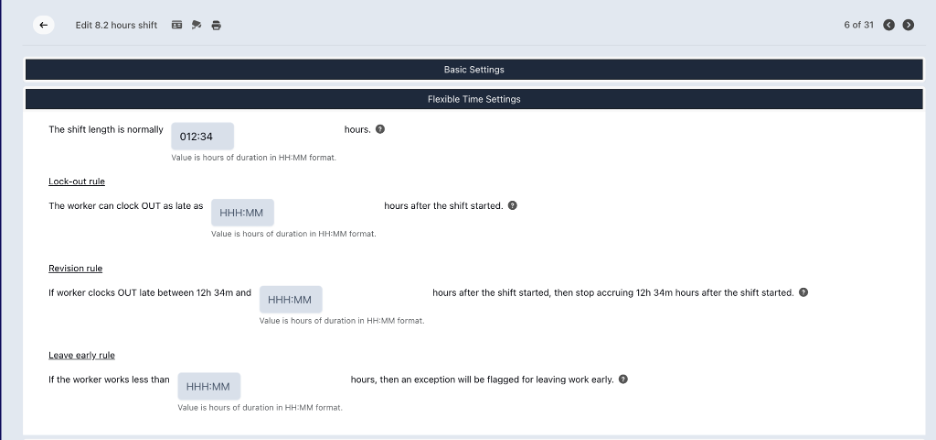Click the clock OUT as late as field
Viewport: 936px width, 440px height.
tap(242, 213)
